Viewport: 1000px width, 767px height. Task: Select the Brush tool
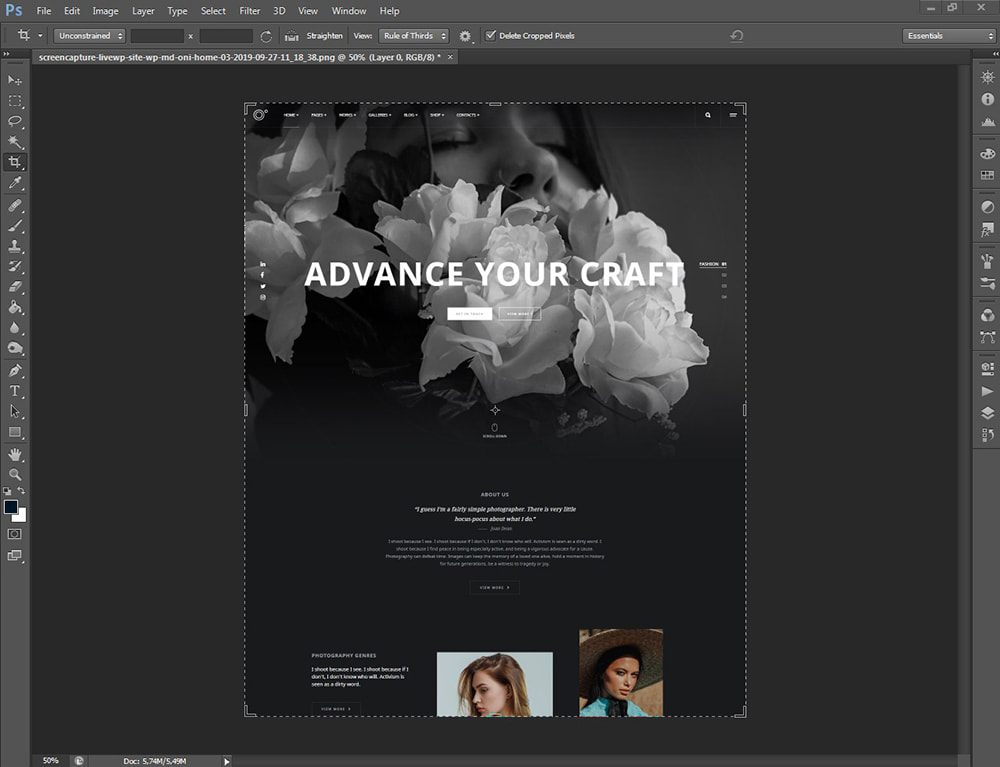(15, 226)
